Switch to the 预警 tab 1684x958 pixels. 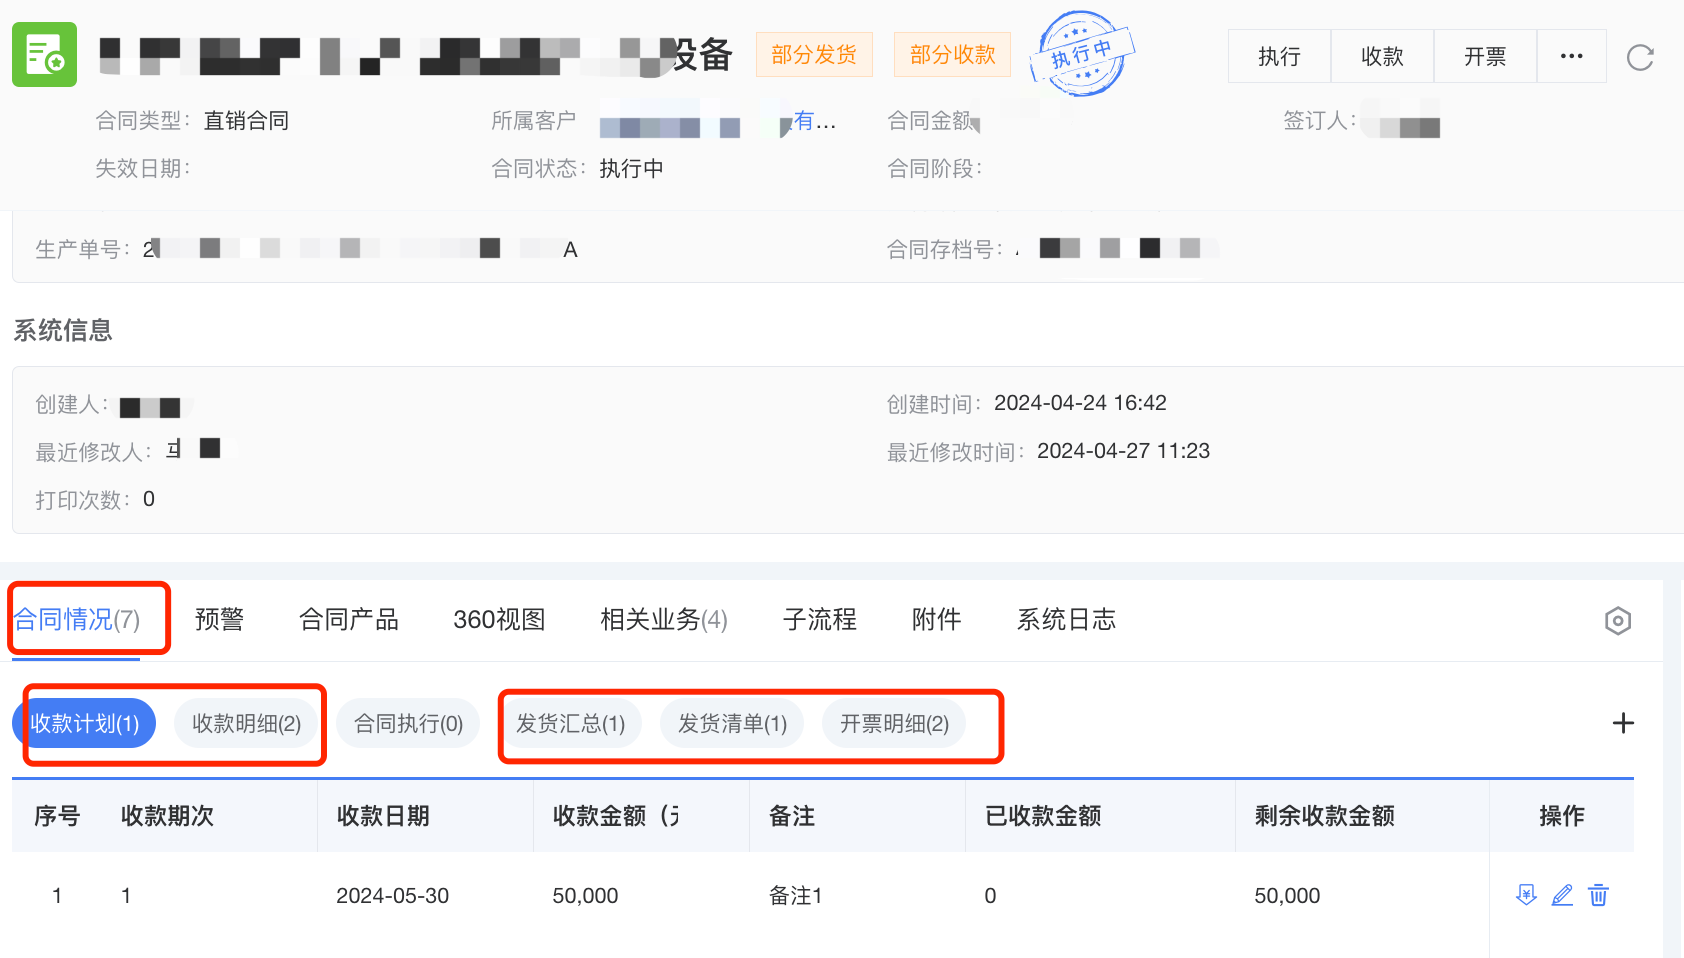point(219,620)
